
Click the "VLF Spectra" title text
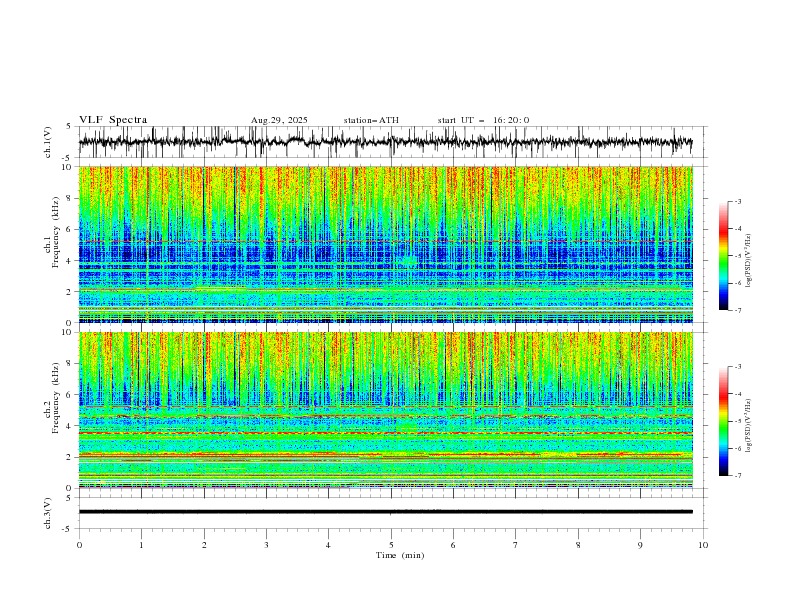click(113, 120)
